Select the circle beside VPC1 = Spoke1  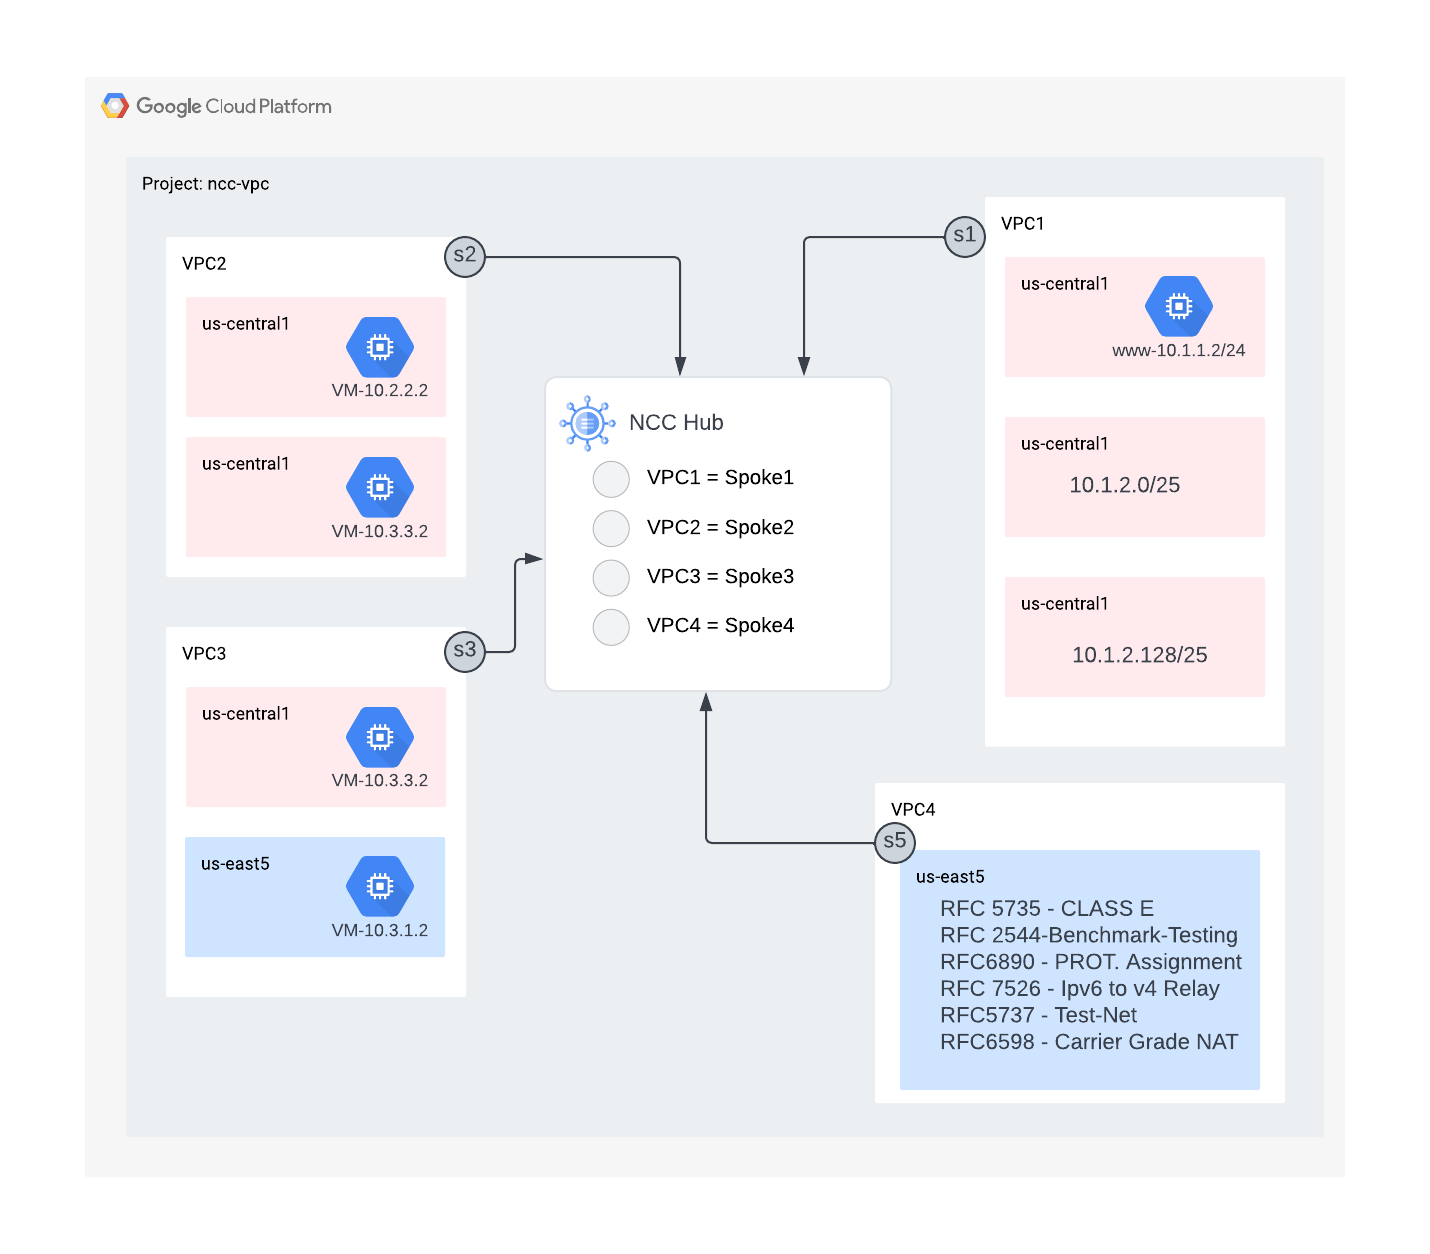coord(611,479)
